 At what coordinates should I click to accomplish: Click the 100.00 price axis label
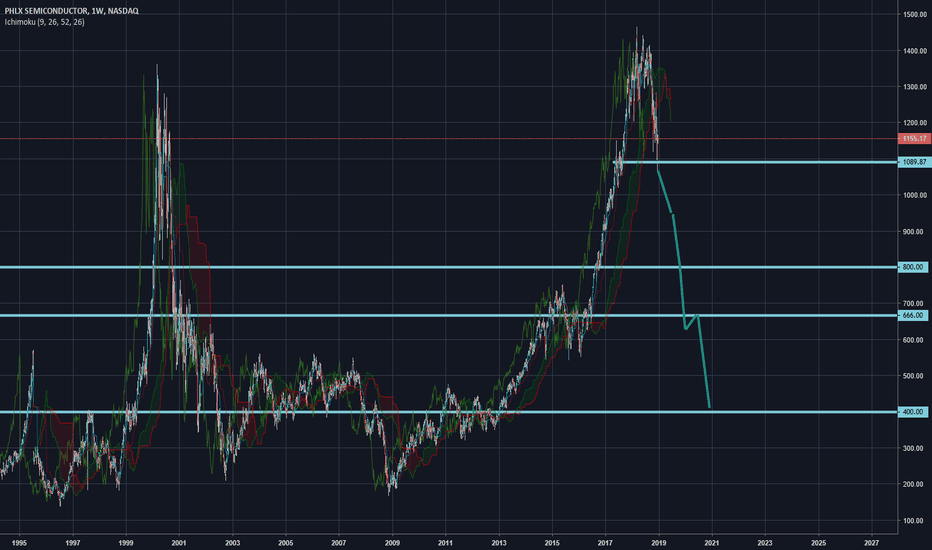click(x=913, y=520)
